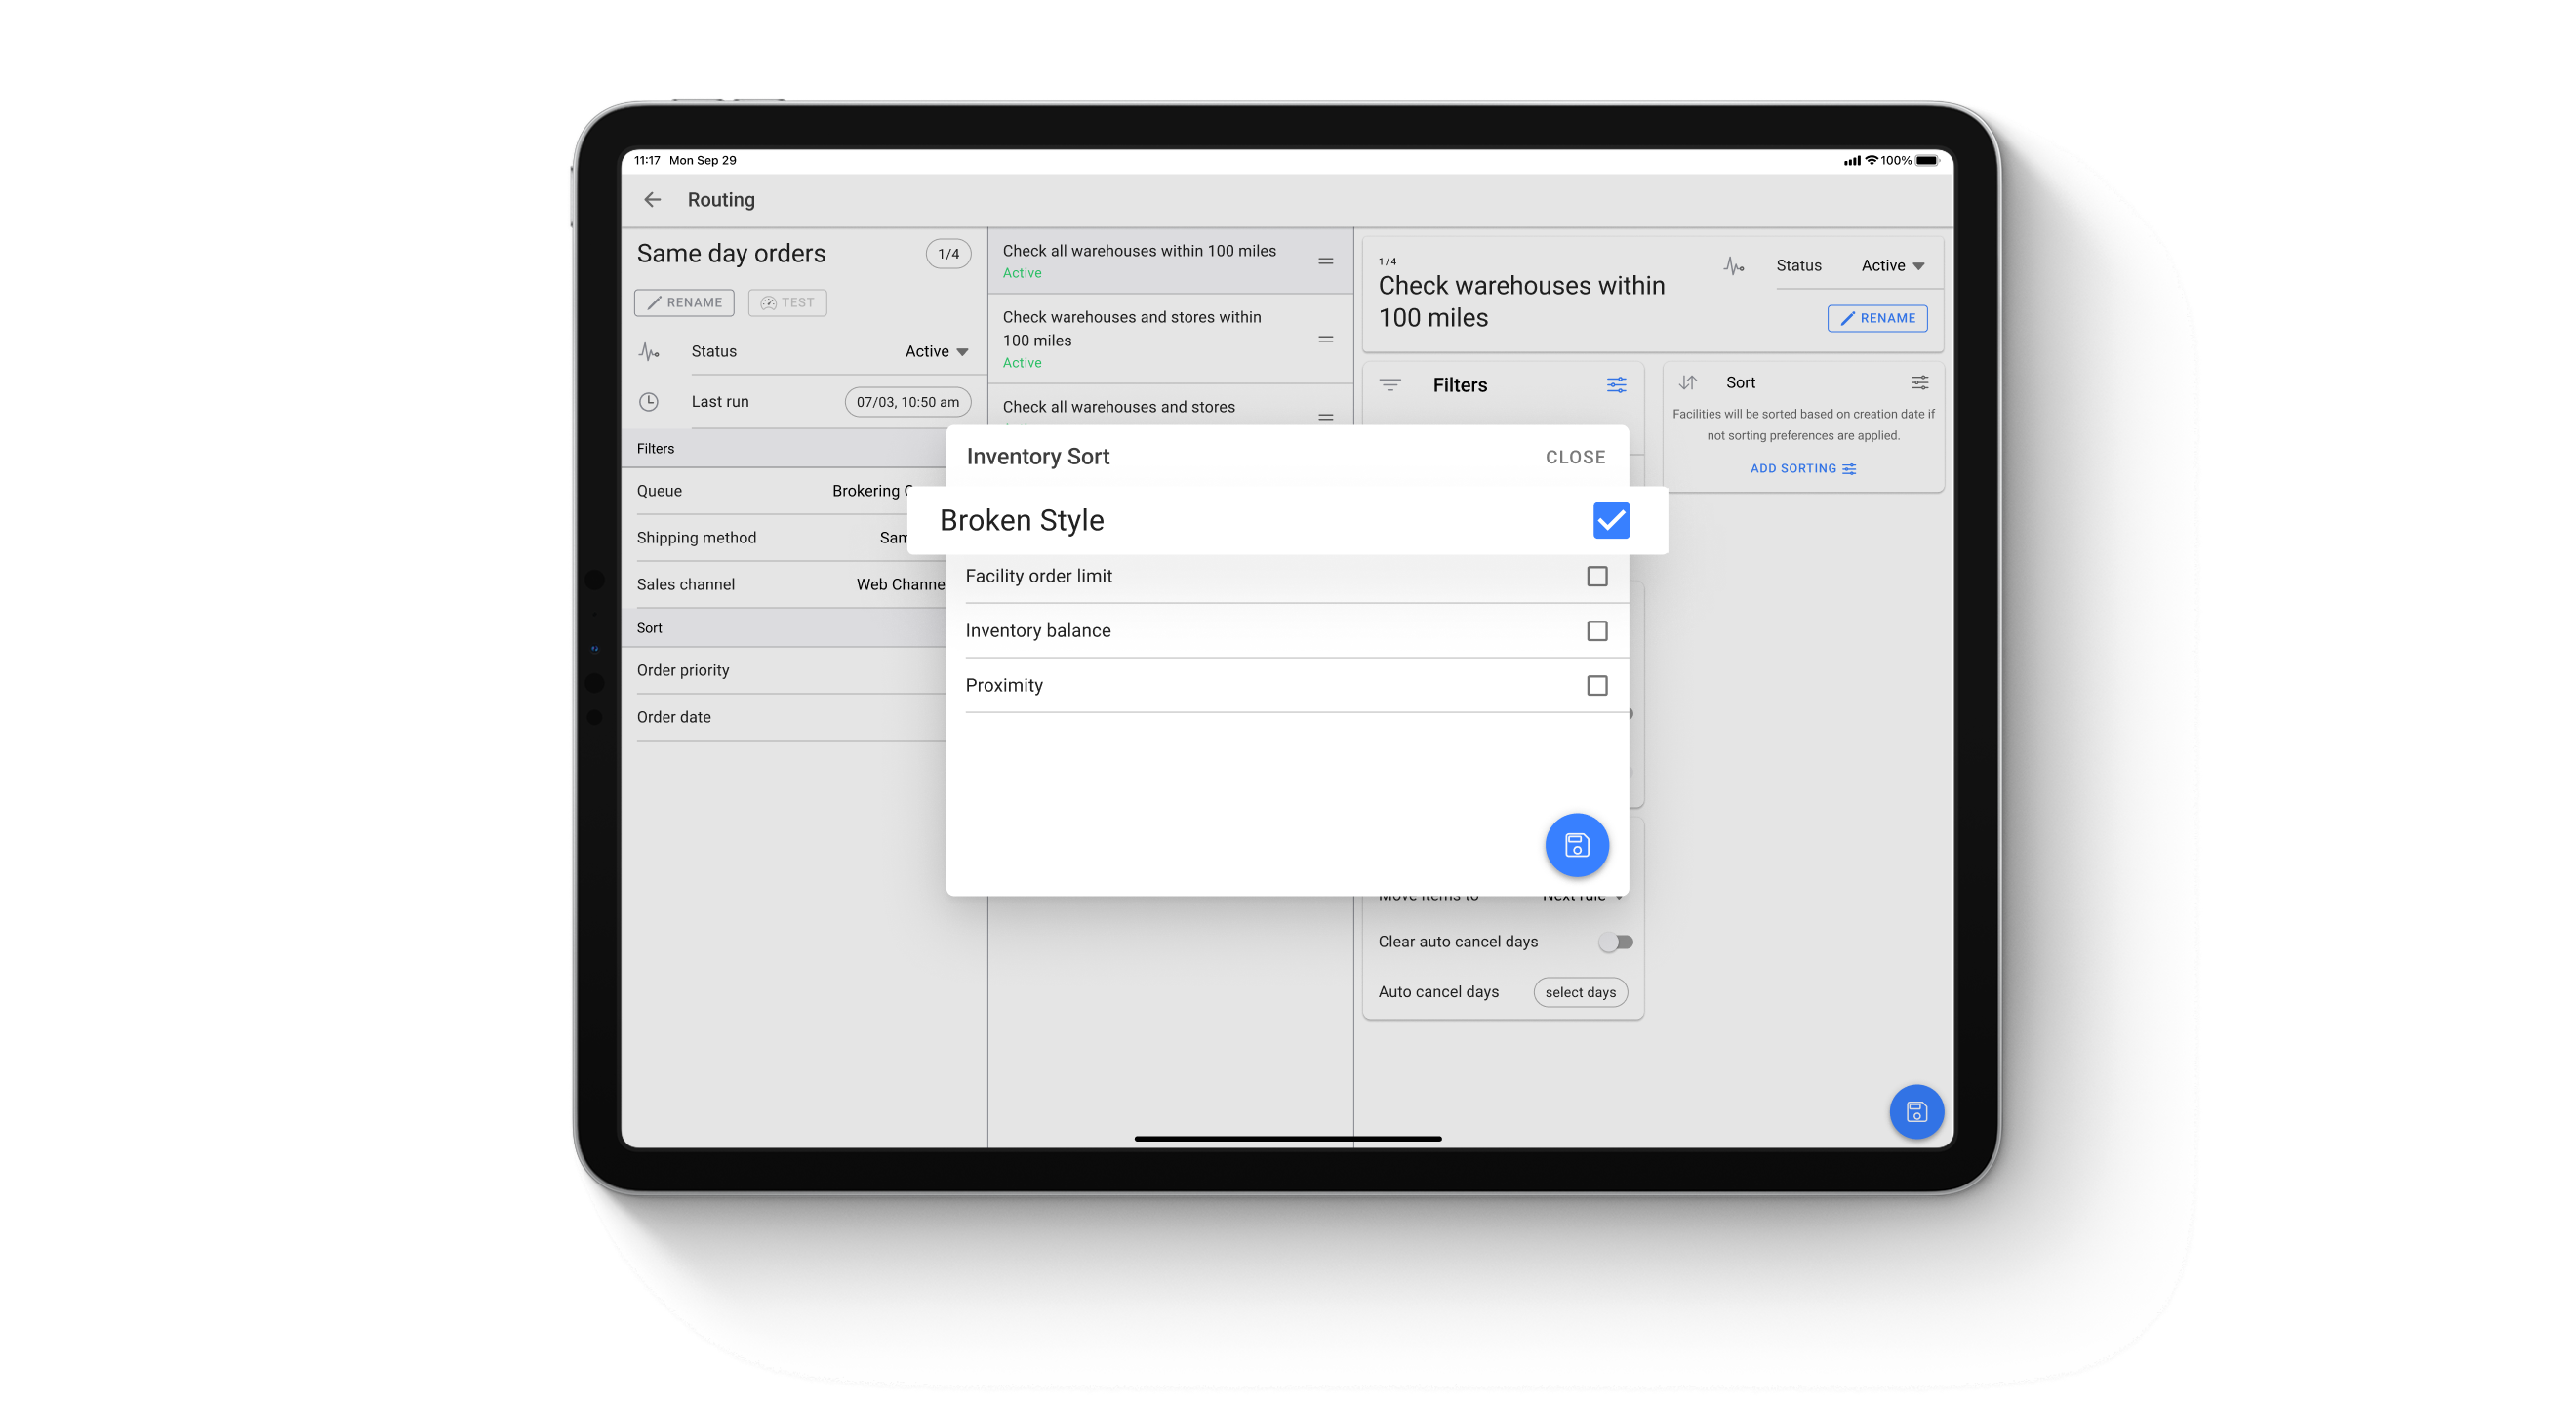Click the select days chip for Auto cancel days
This screenshot has width=2576, height=1405.
point(1580,991)
